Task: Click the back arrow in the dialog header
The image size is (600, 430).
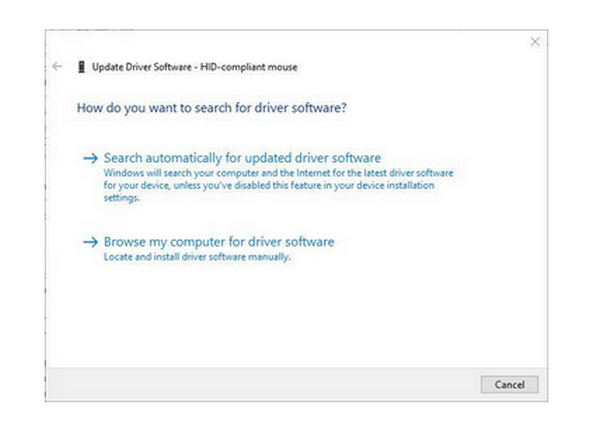Action: [x=57, y=67]
